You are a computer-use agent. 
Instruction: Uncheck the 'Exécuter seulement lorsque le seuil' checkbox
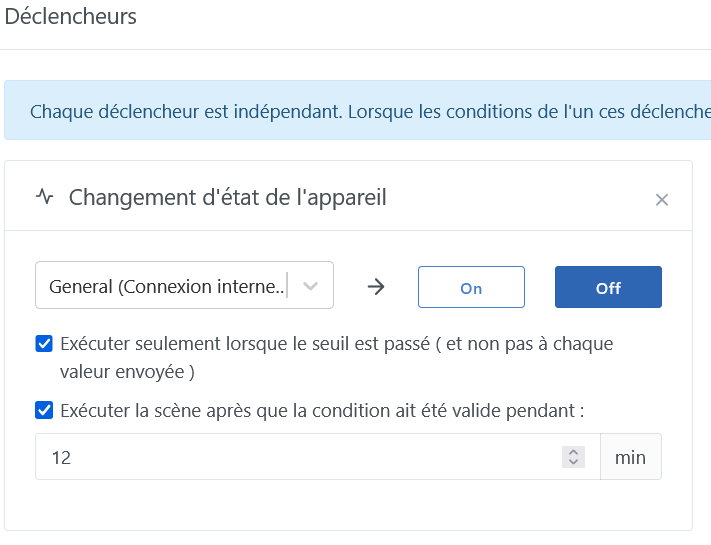point(44,344)
